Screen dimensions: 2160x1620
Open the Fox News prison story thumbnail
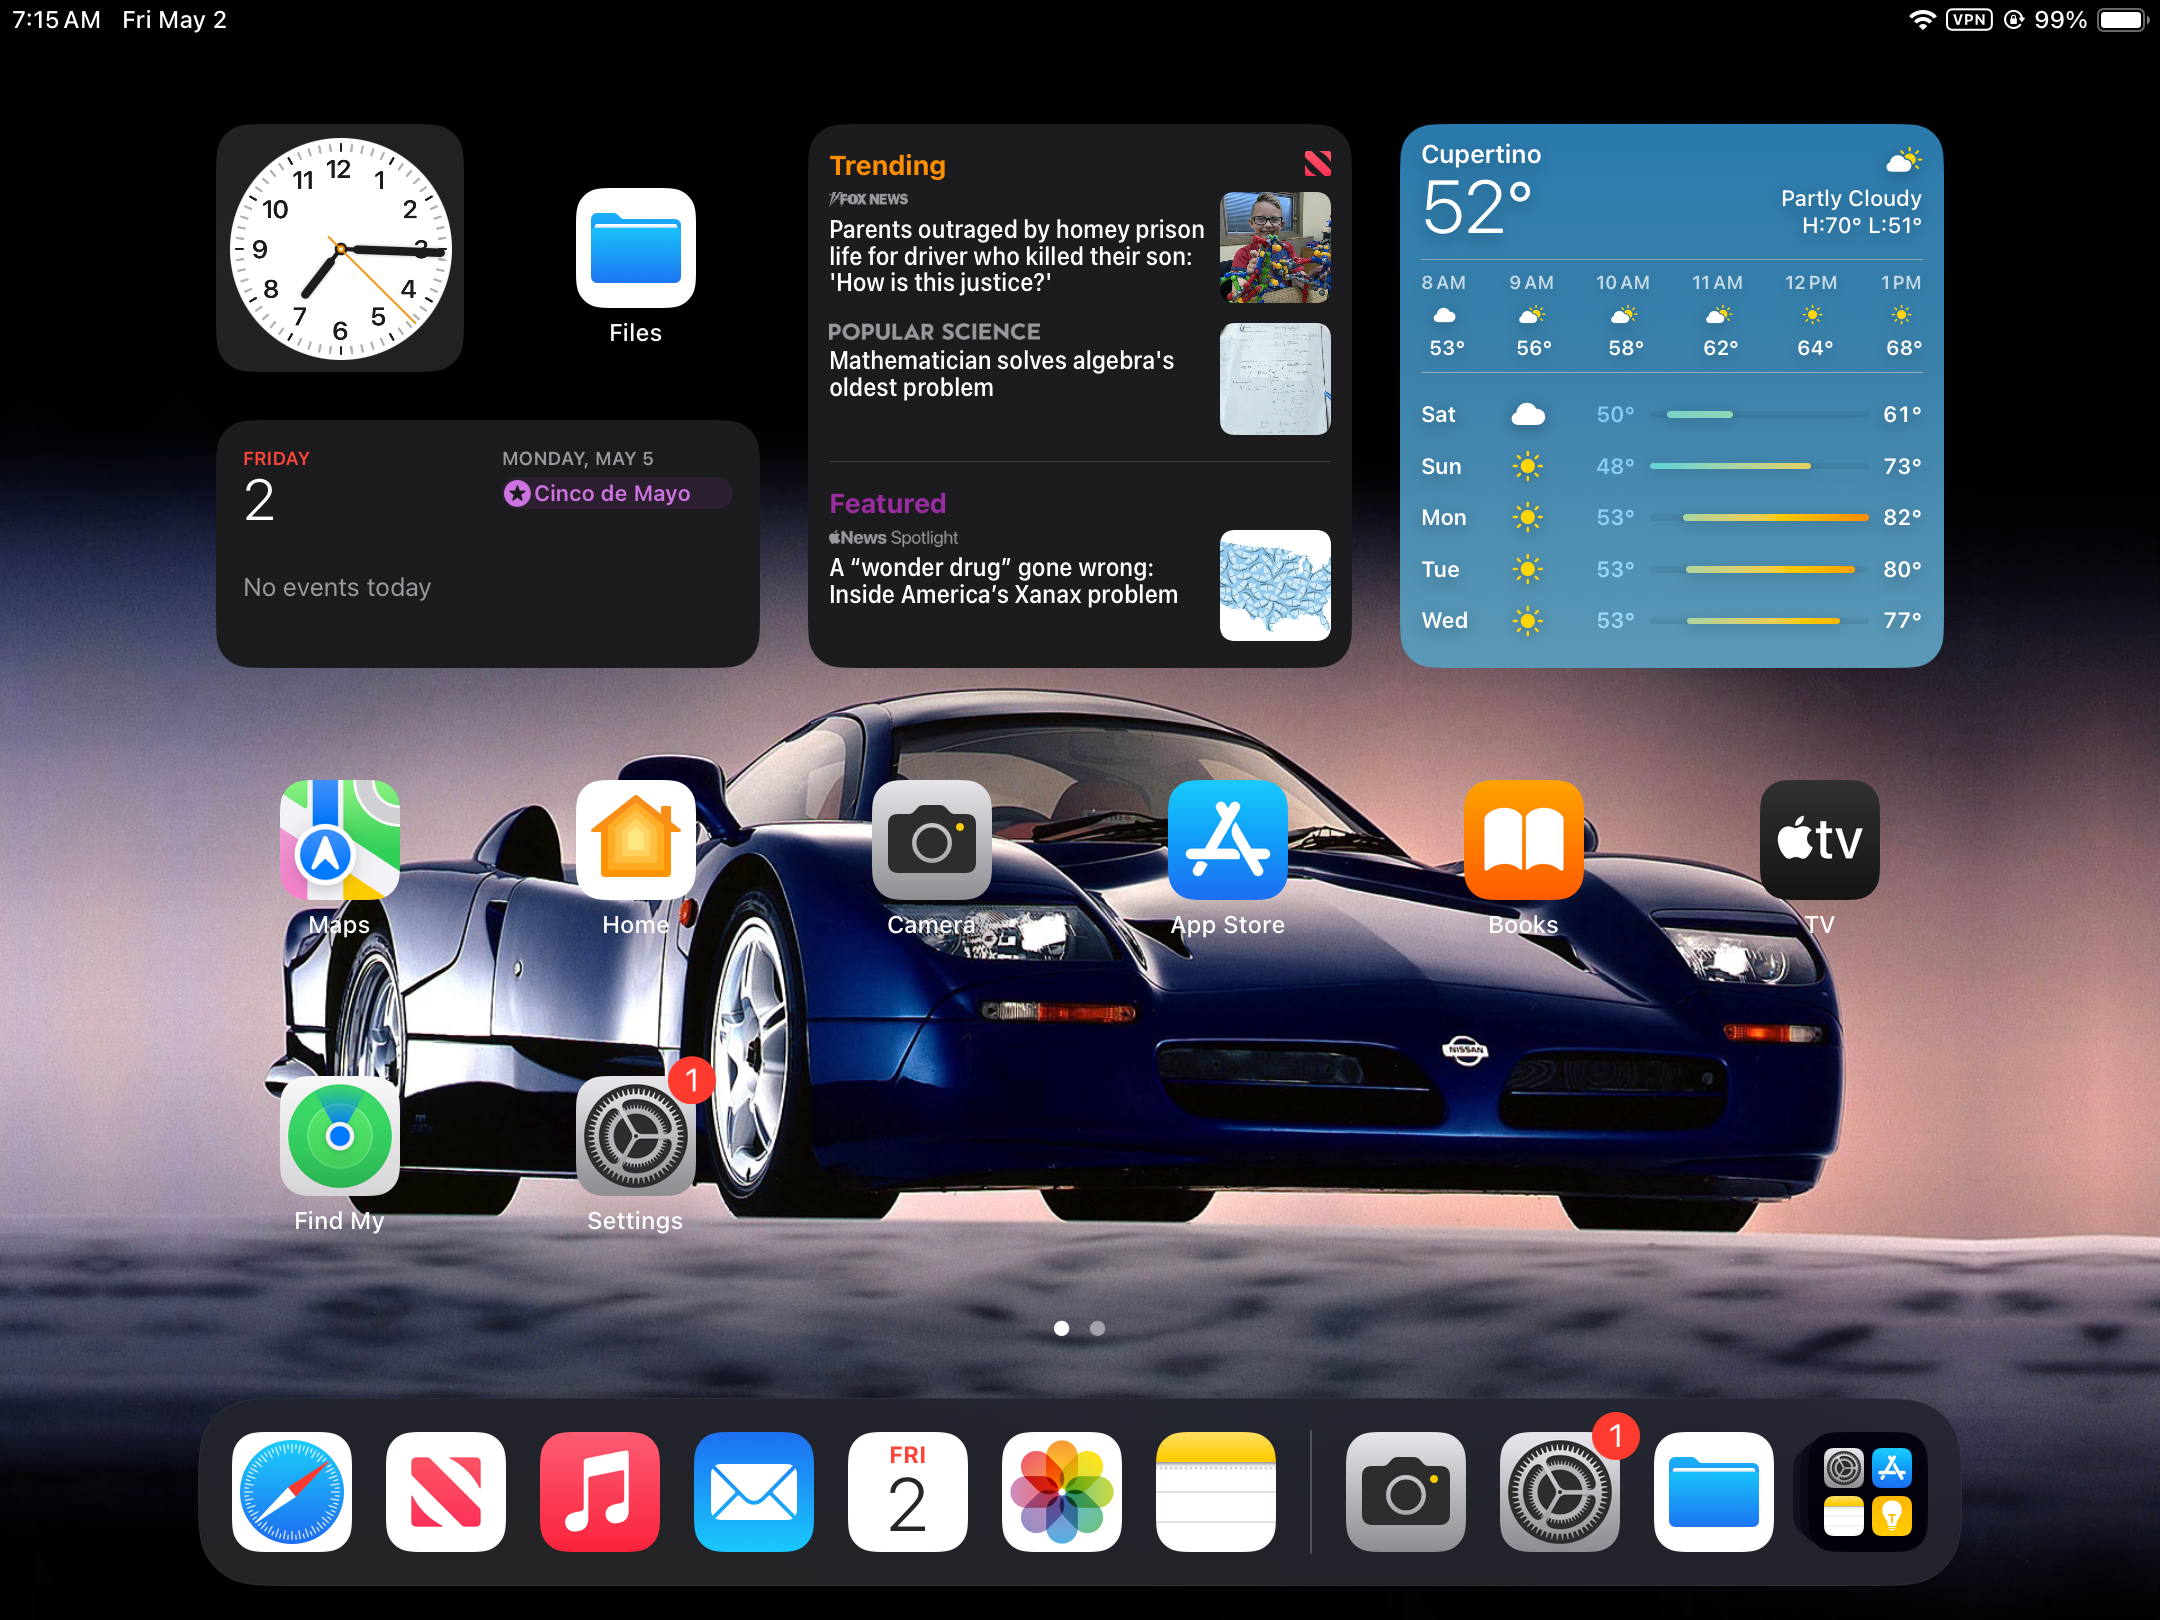click(x=1275, y=248)
